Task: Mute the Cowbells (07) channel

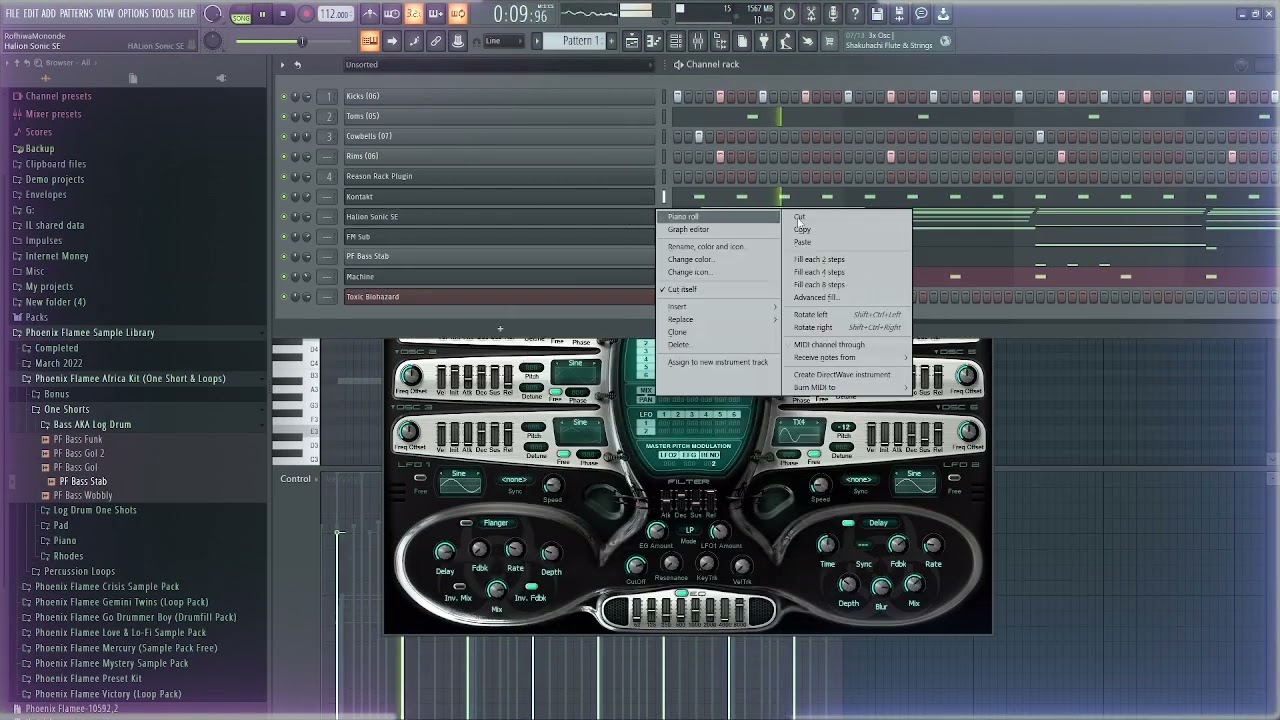Action: pyautogui.click(x=284, y=137)
